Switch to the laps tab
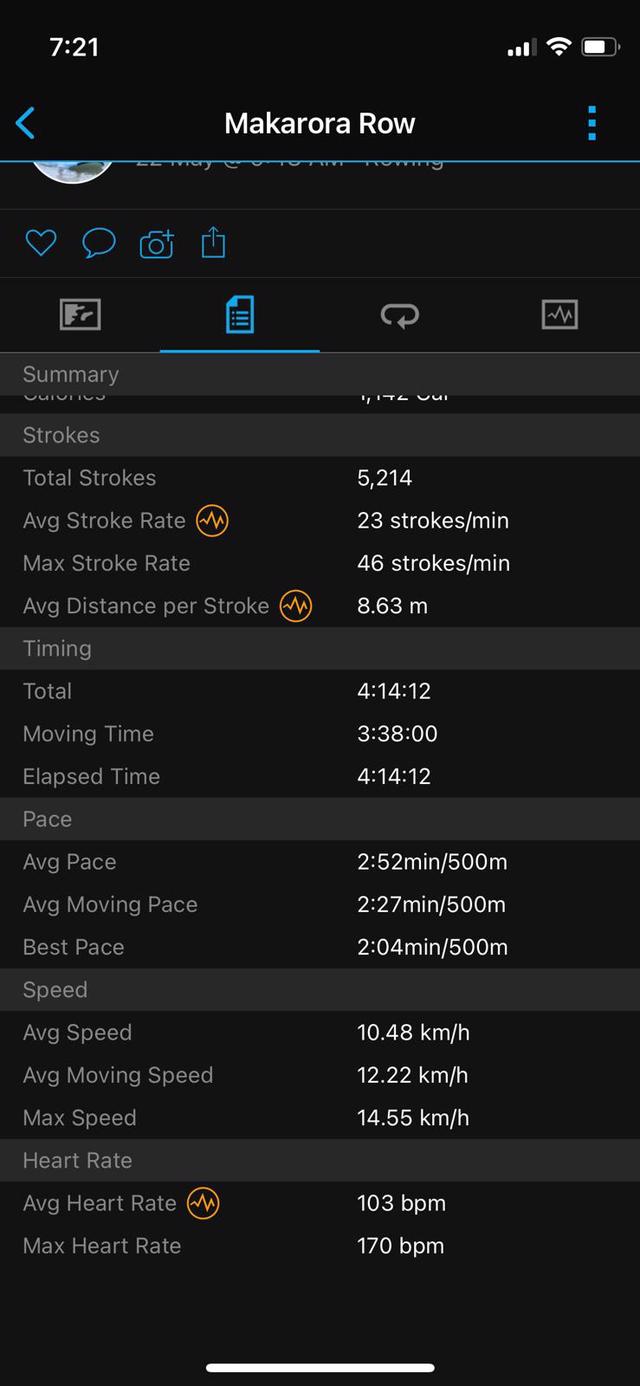Viewport: 640px width, 1386px height. (400, 316)
